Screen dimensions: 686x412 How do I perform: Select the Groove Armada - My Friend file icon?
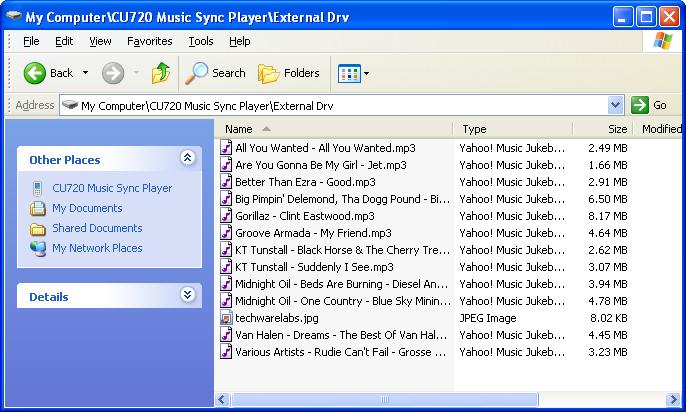coord(226,233)
